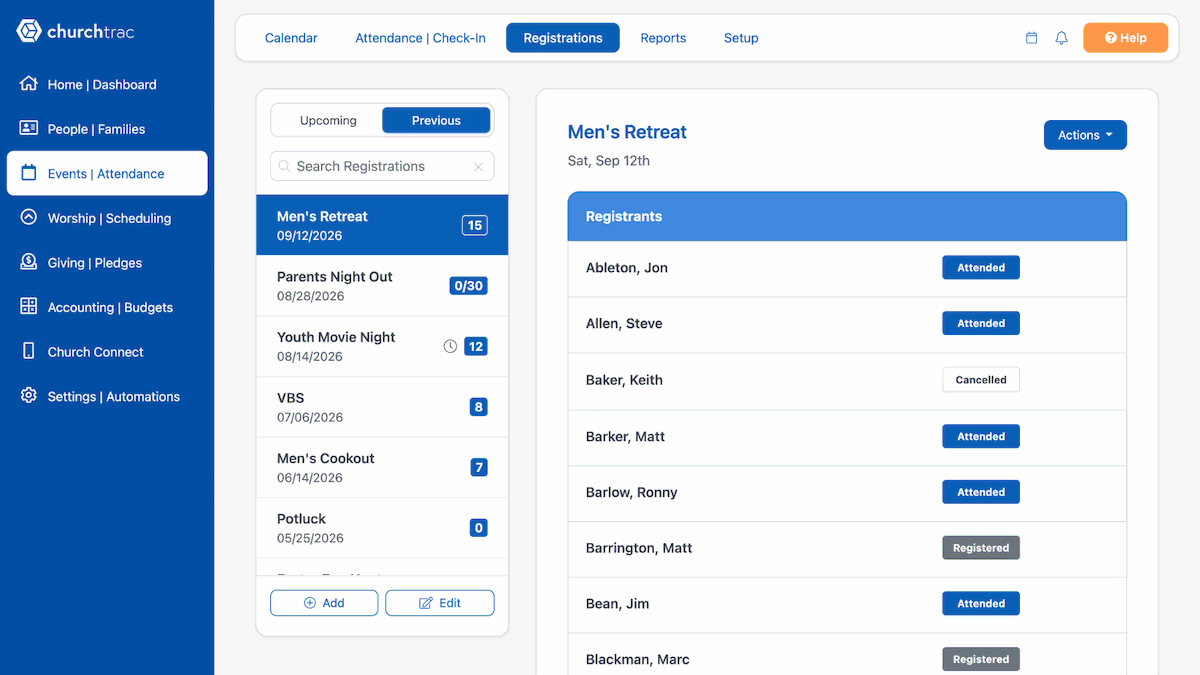This screenshot has height=675, width=1200.
Task: Clear search with the X icon
Action: click(478, 167)
